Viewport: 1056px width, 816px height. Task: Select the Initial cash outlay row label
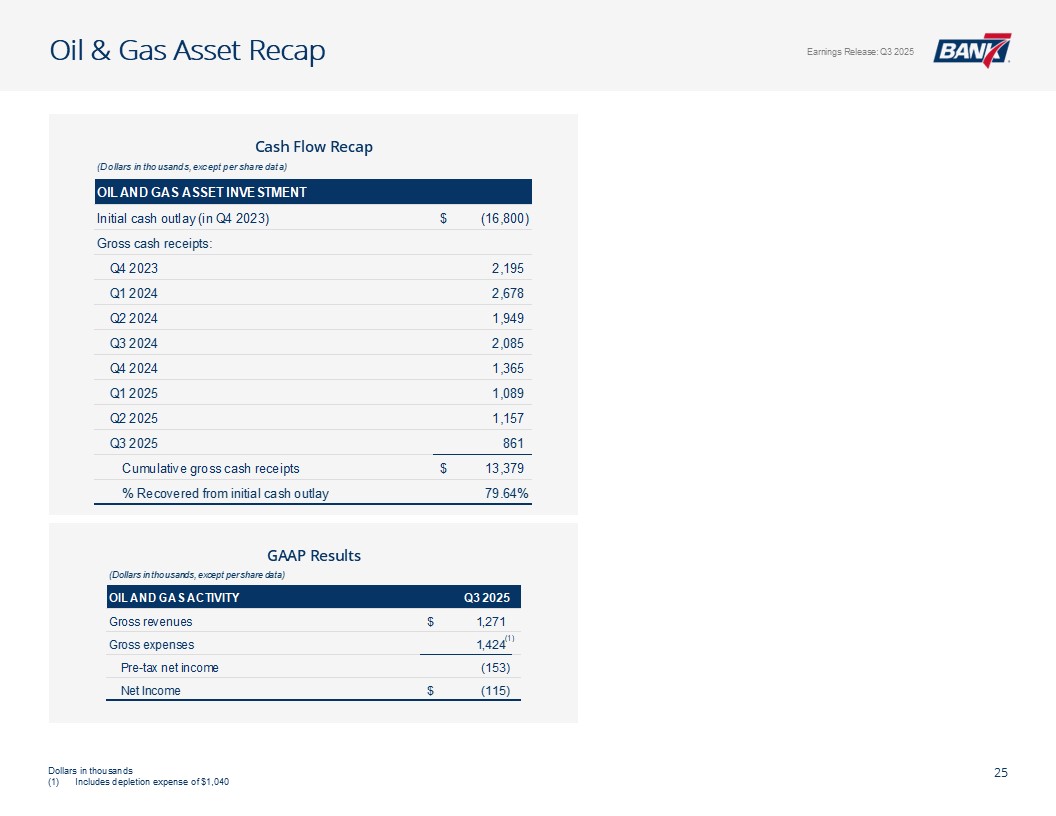tap(183, 218)
